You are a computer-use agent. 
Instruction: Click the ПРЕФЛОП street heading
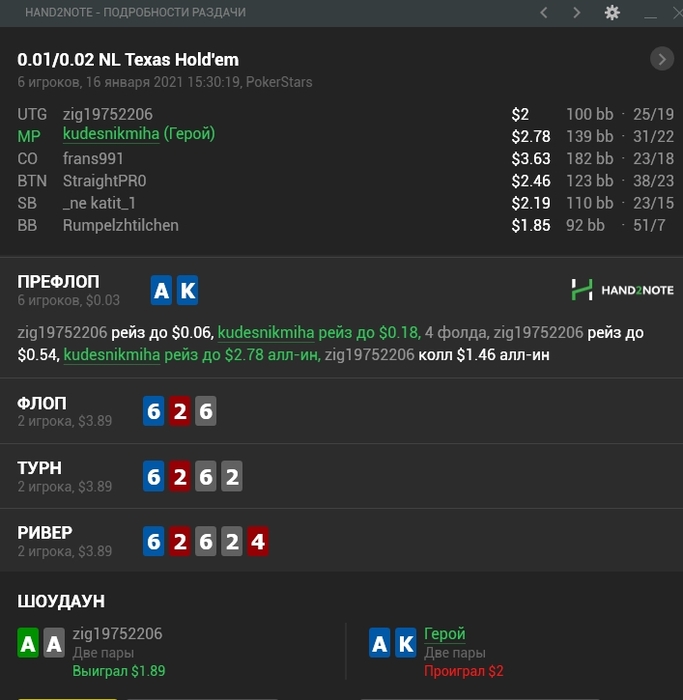pos(58,282)
